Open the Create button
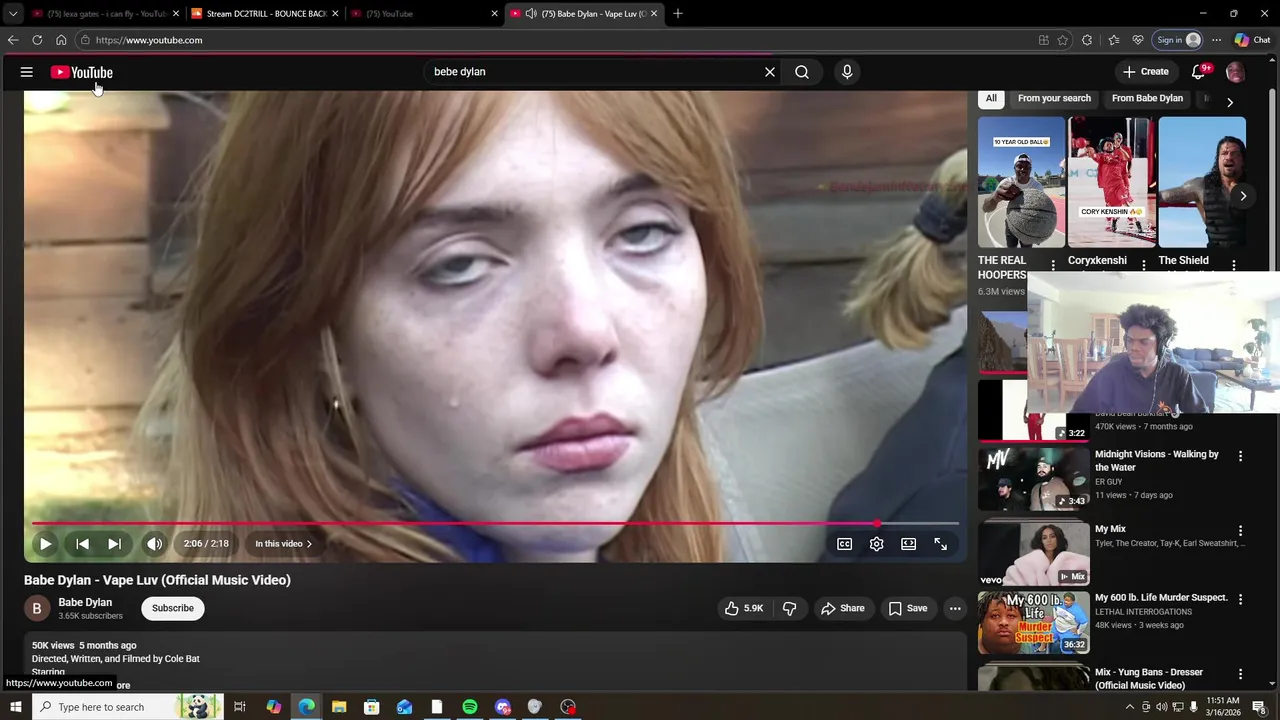Viewport: 1280px width, 720px height. coord(1146,72)
